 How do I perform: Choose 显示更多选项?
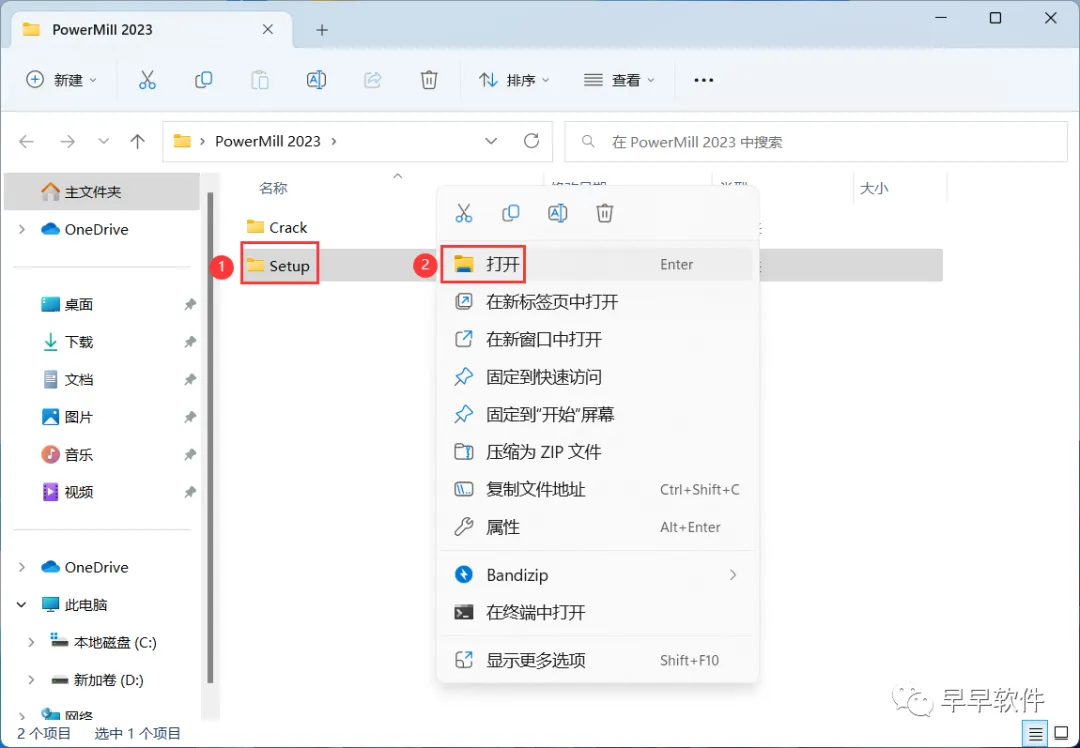597,660
